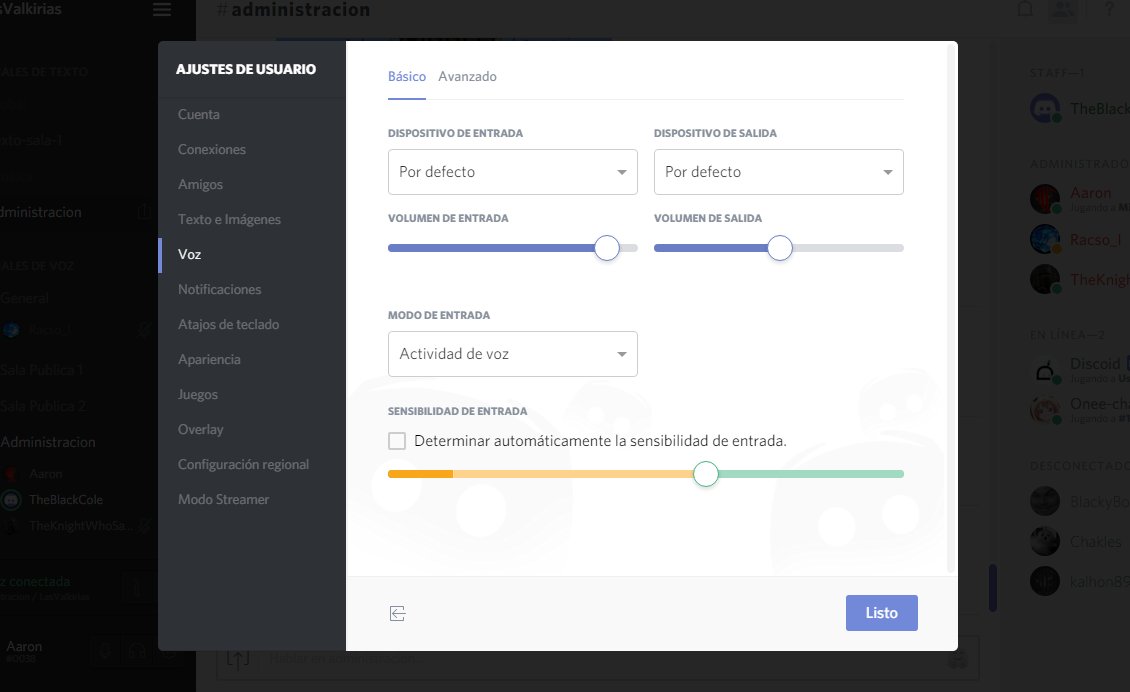Click the notification bell icon in header
The height and width of the screenshot is (692, 1130).
click(1025, 9)
